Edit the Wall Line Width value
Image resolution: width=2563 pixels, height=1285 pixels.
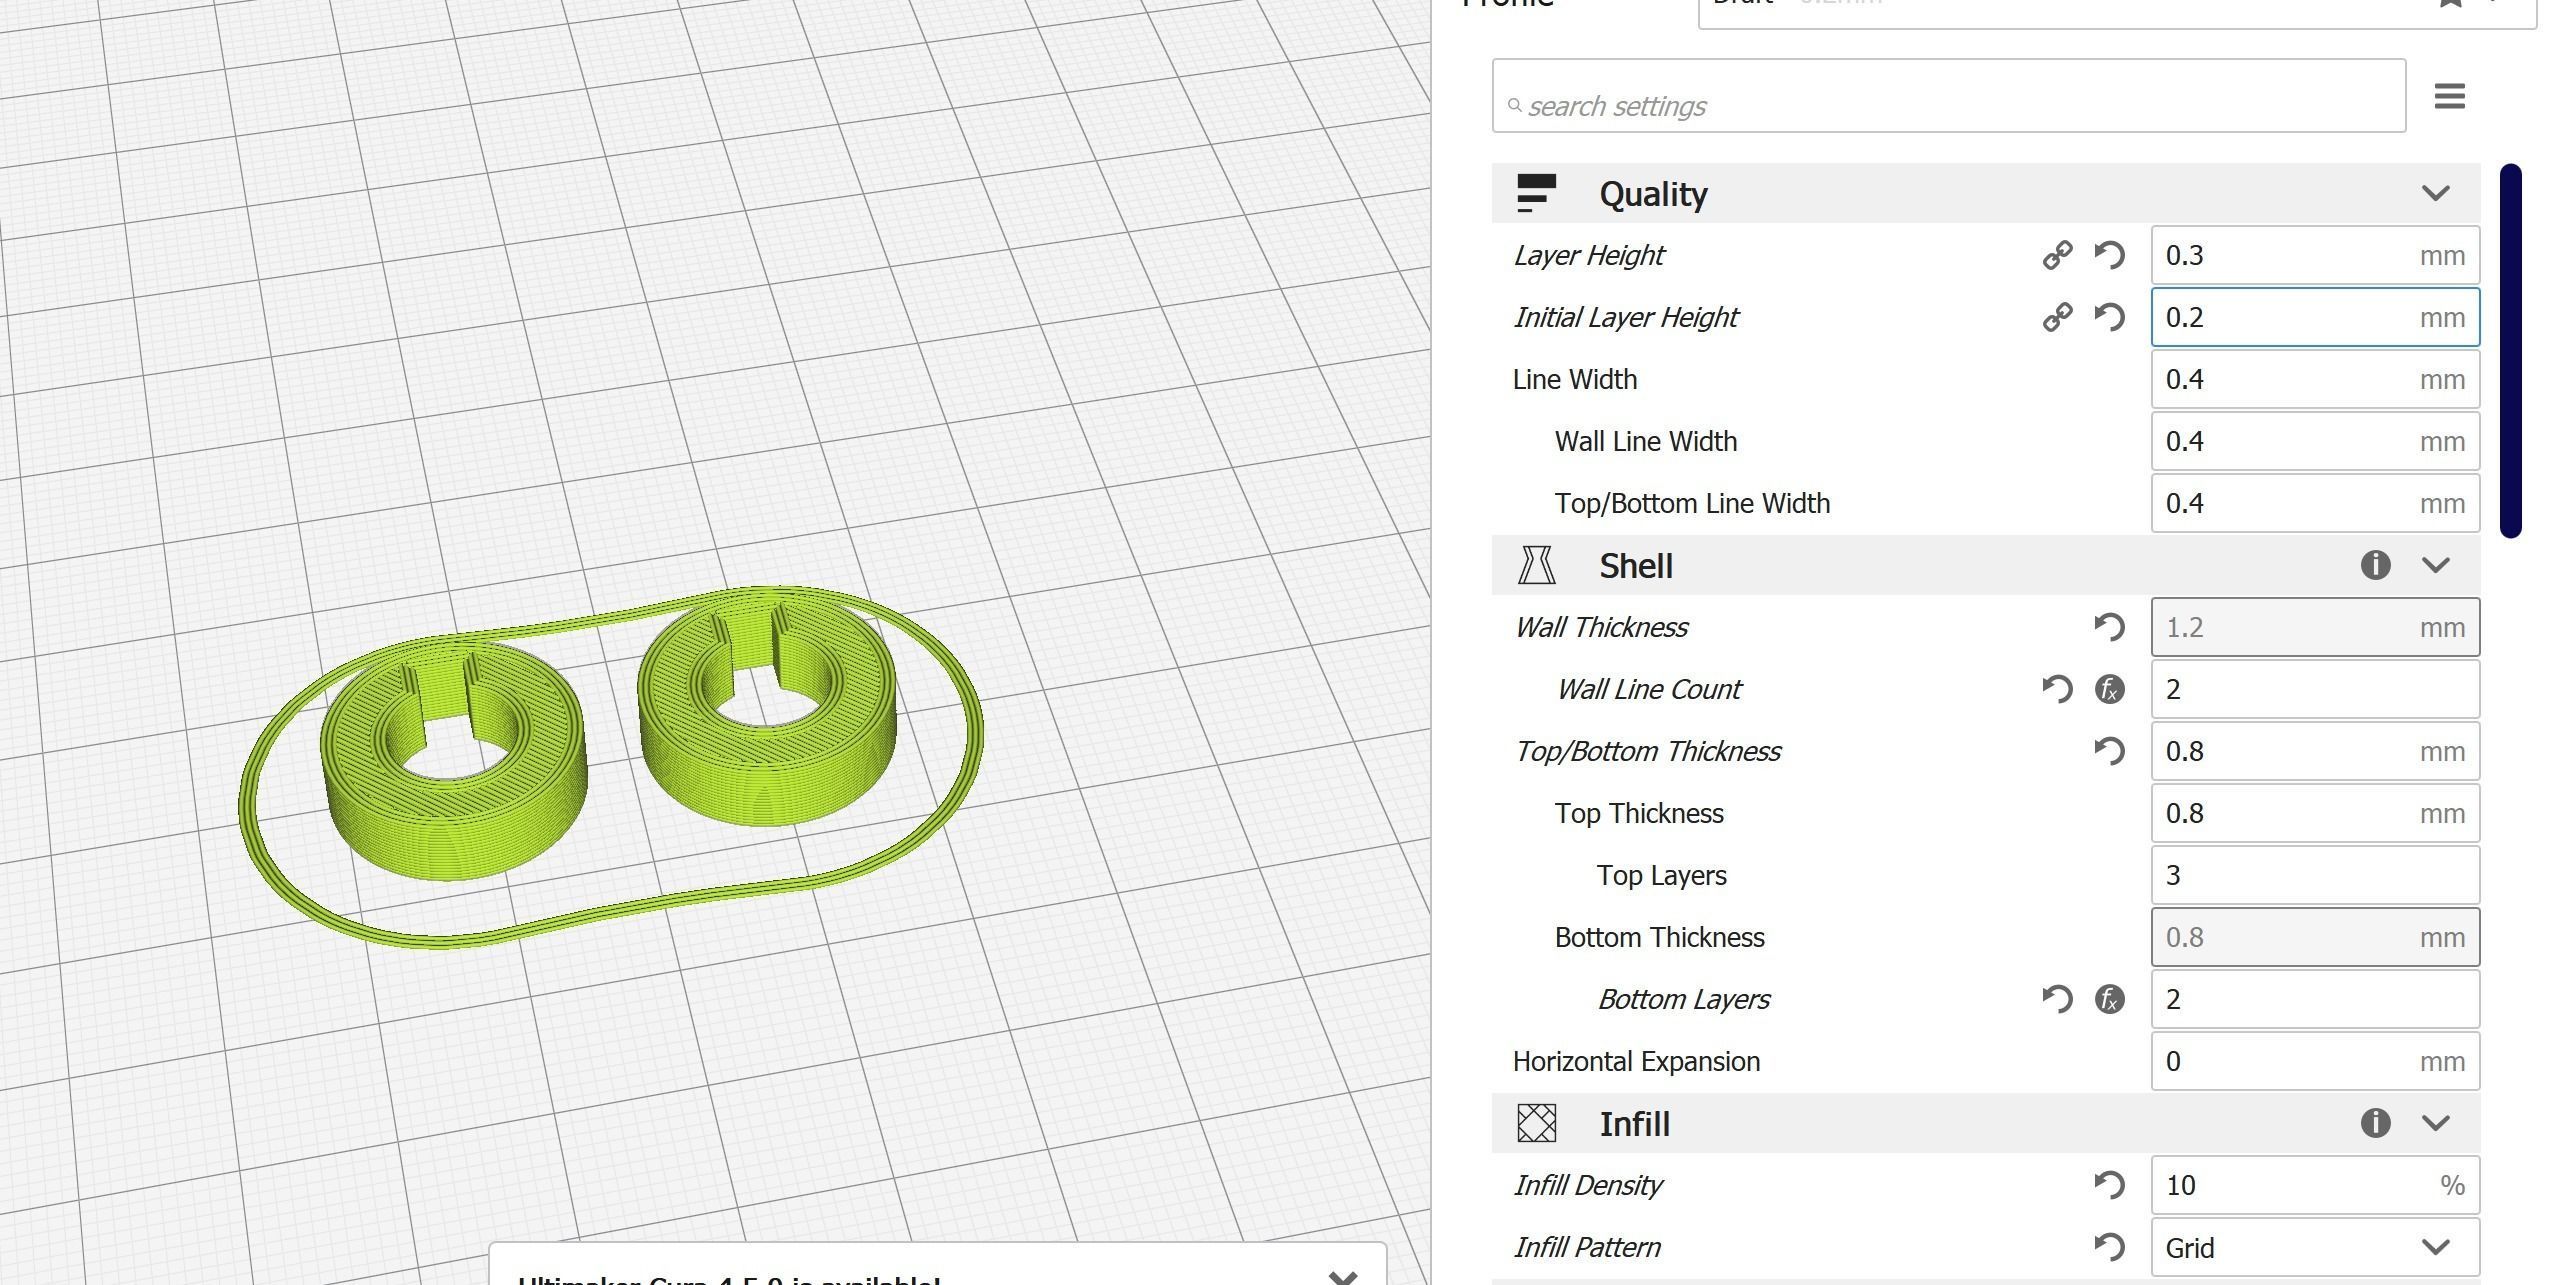pyautogui.click(x=2315, y=441)
